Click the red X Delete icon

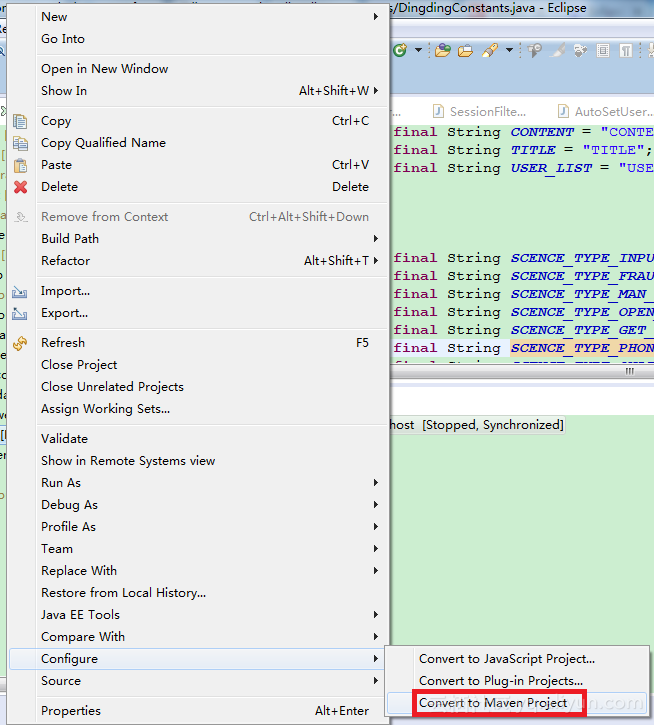(20, 187)
